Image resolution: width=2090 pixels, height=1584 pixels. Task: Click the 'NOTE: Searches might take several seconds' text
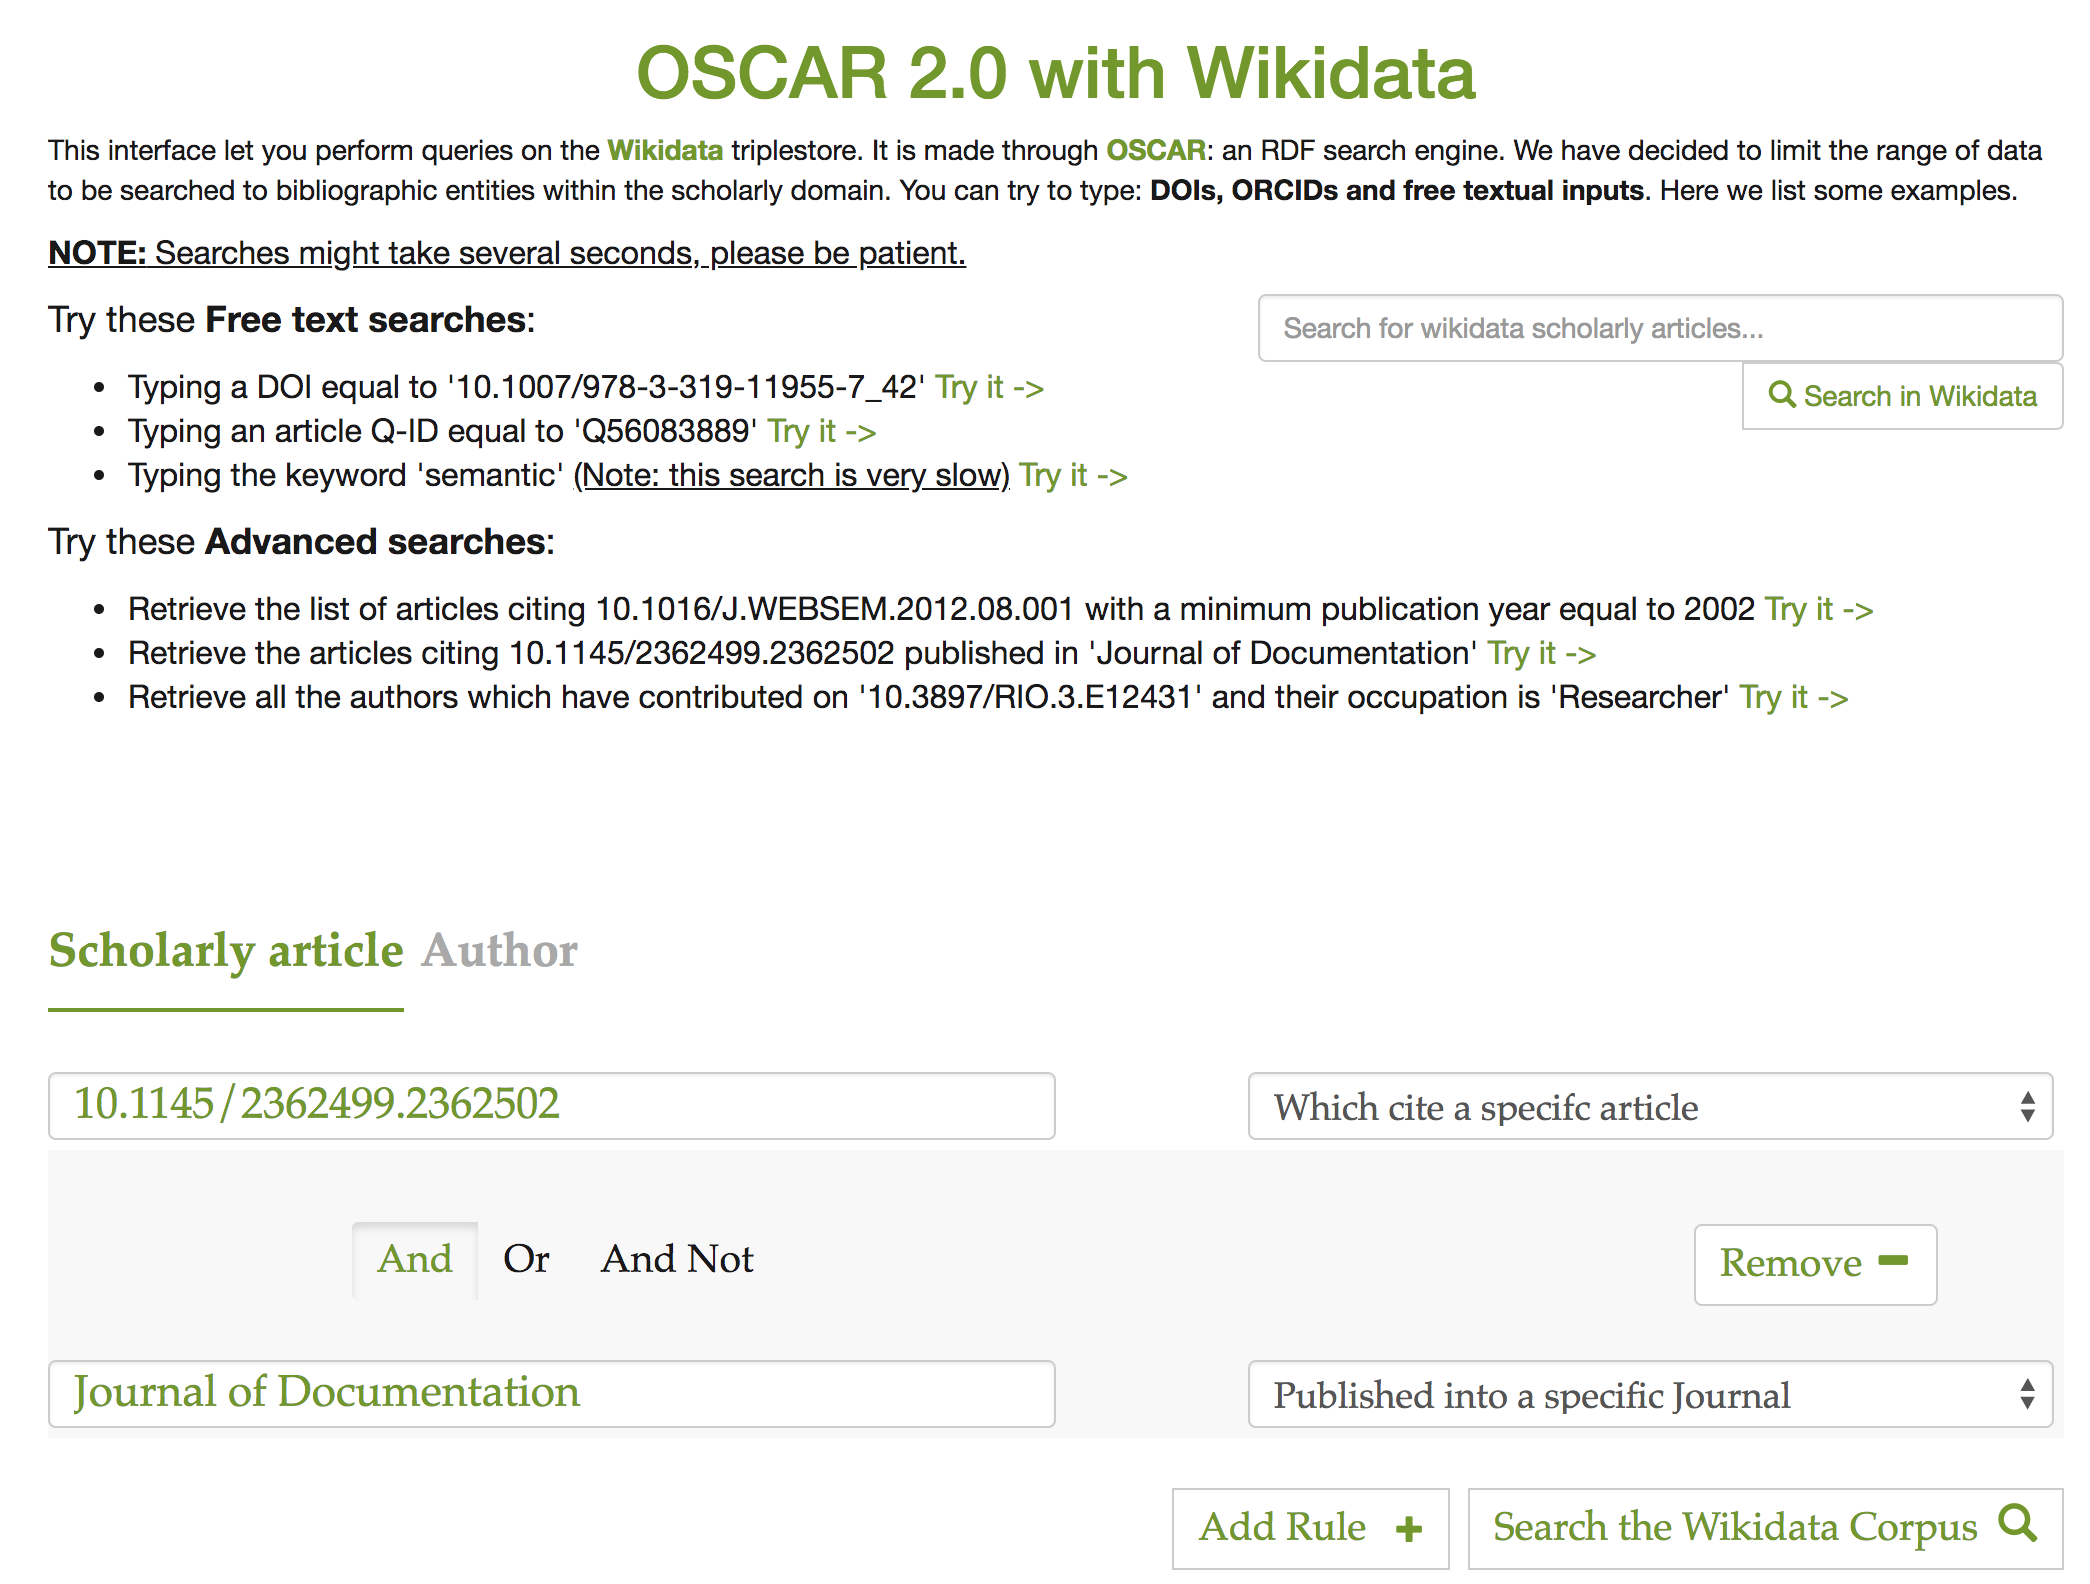coord(507,253)
